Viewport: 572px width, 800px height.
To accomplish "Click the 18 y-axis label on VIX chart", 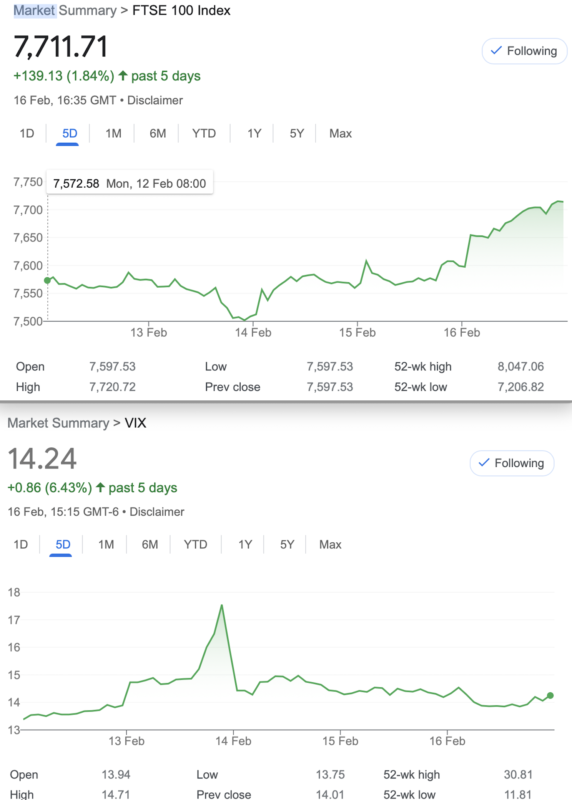I will tap(14, 592).
